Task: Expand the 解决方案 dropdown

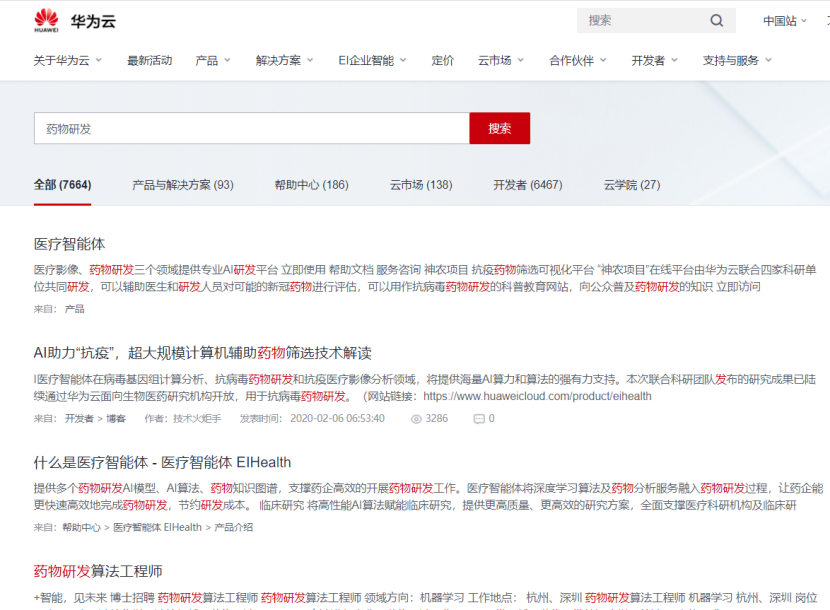Action: tap(284, 60)
